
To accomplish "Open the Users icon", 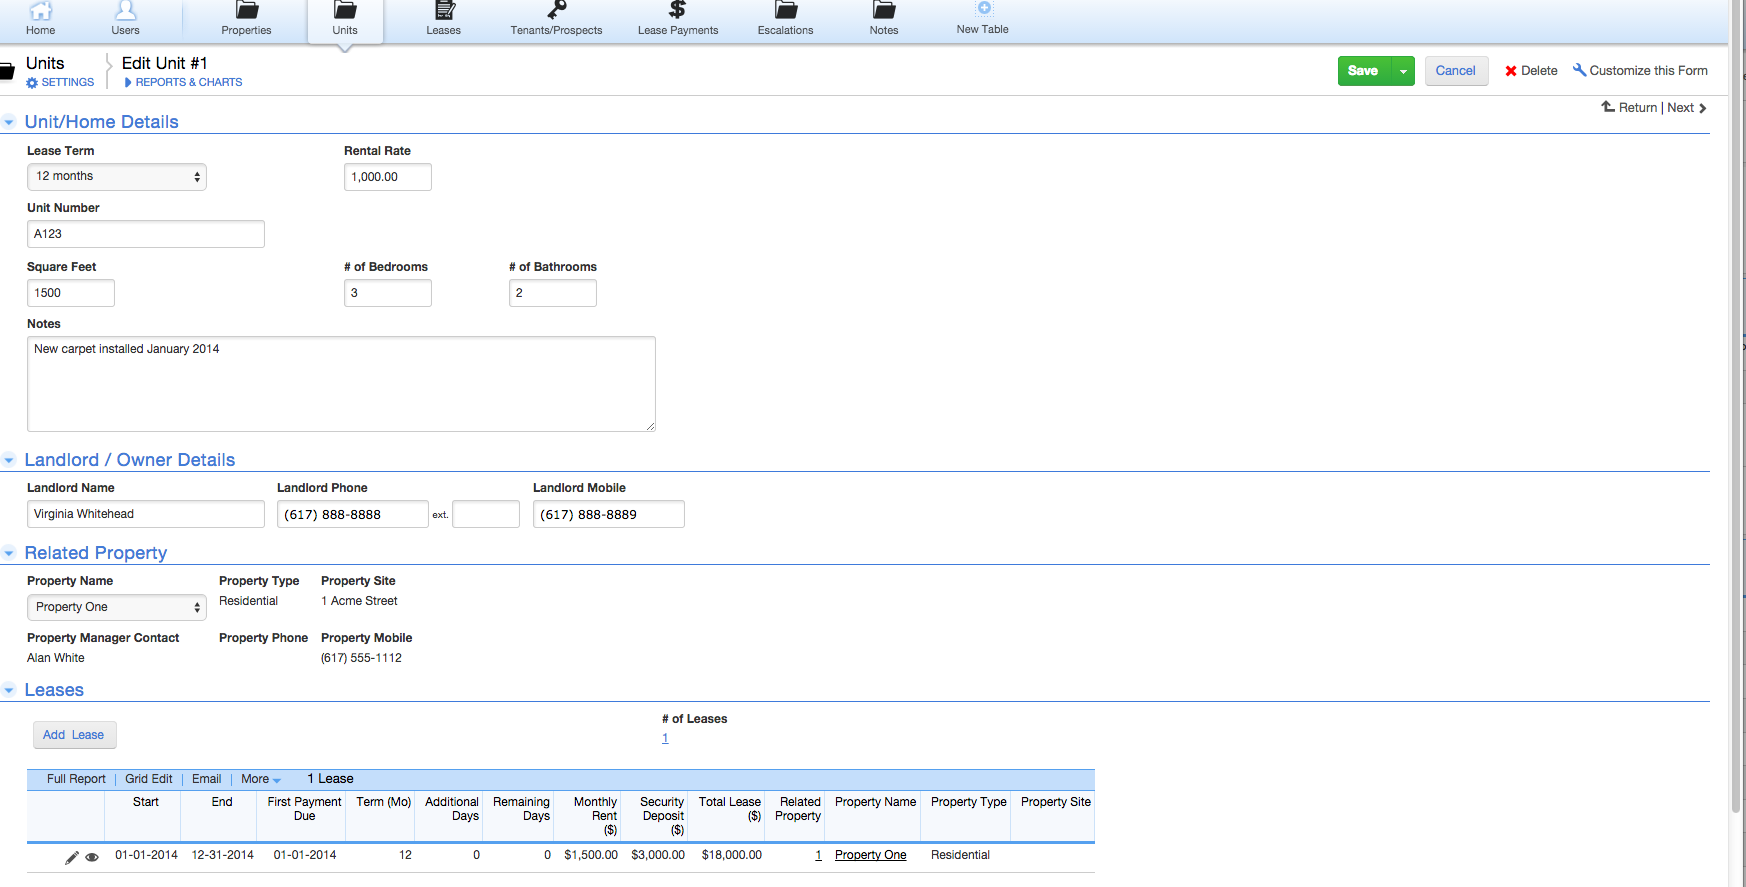I will [125, 11].
